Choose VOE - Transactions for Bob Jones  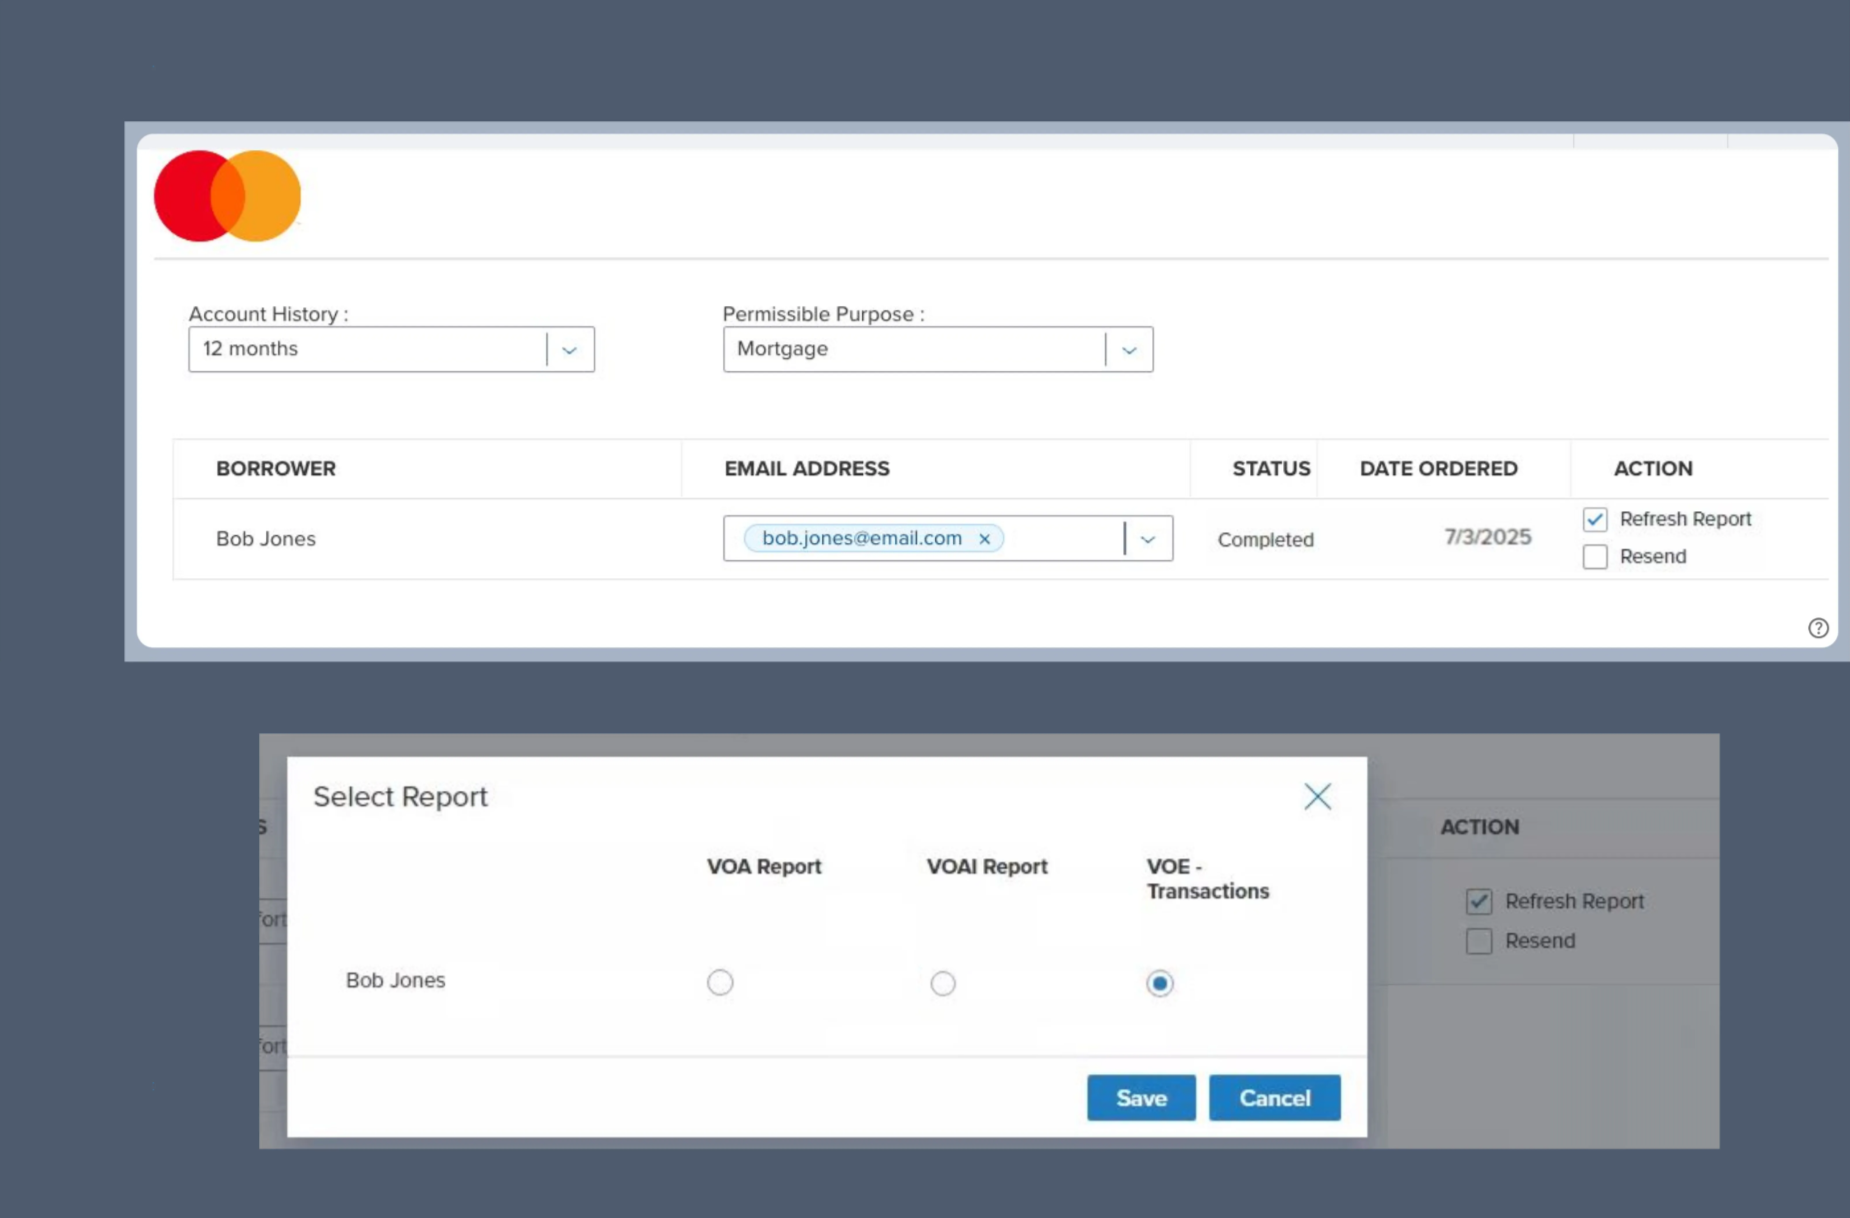(1159, 983)
